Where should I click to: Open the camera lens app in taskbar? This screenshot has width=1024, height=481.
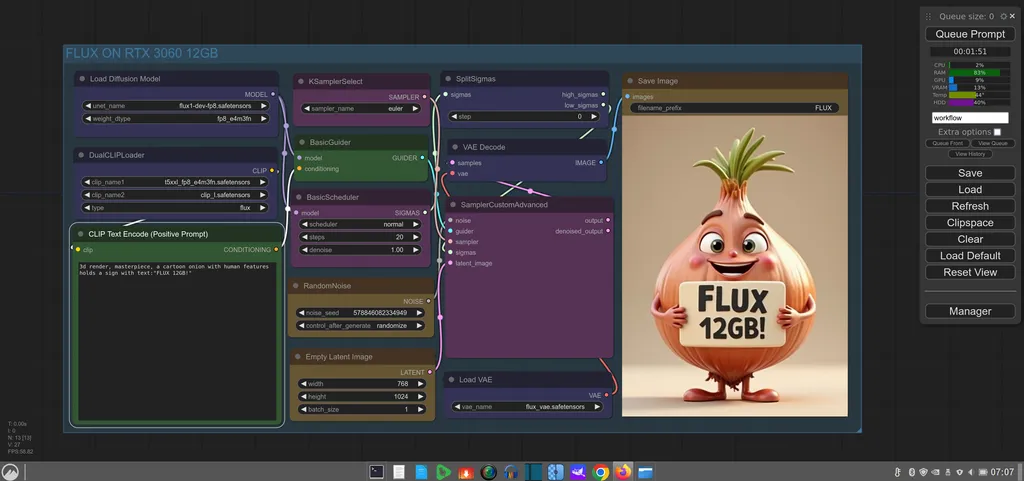click(488, 471)
